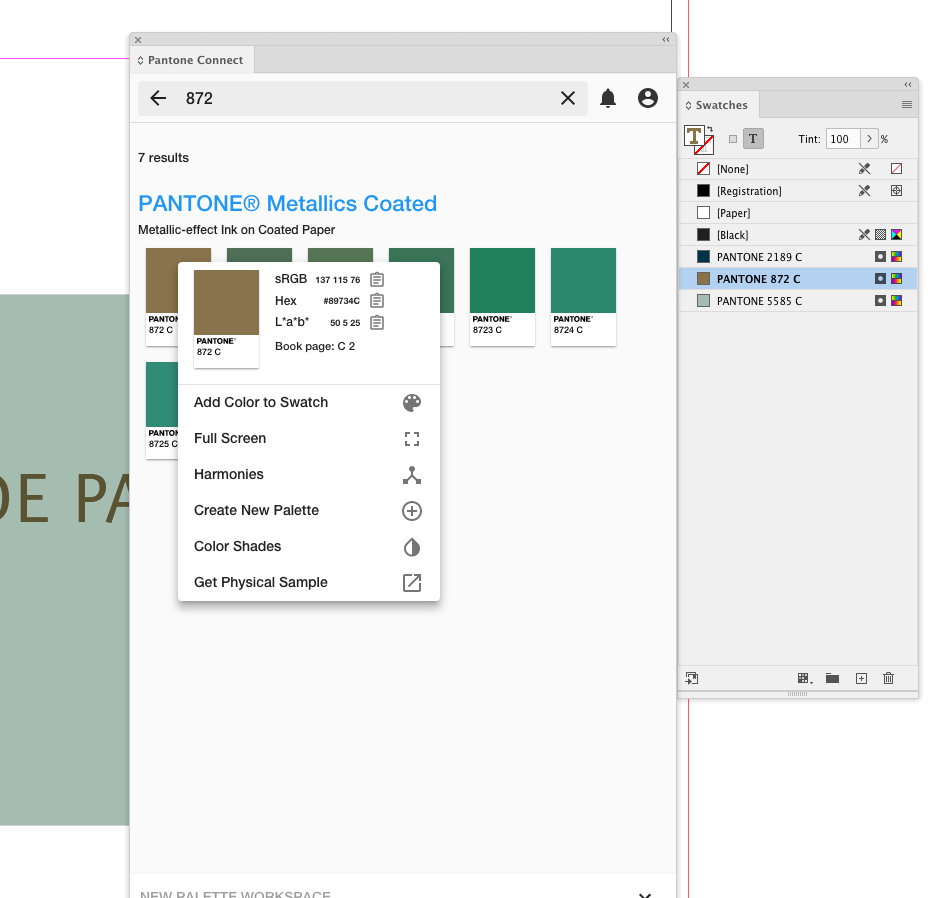
Task: Select formatting affects text button
Action: coord(753,139)
